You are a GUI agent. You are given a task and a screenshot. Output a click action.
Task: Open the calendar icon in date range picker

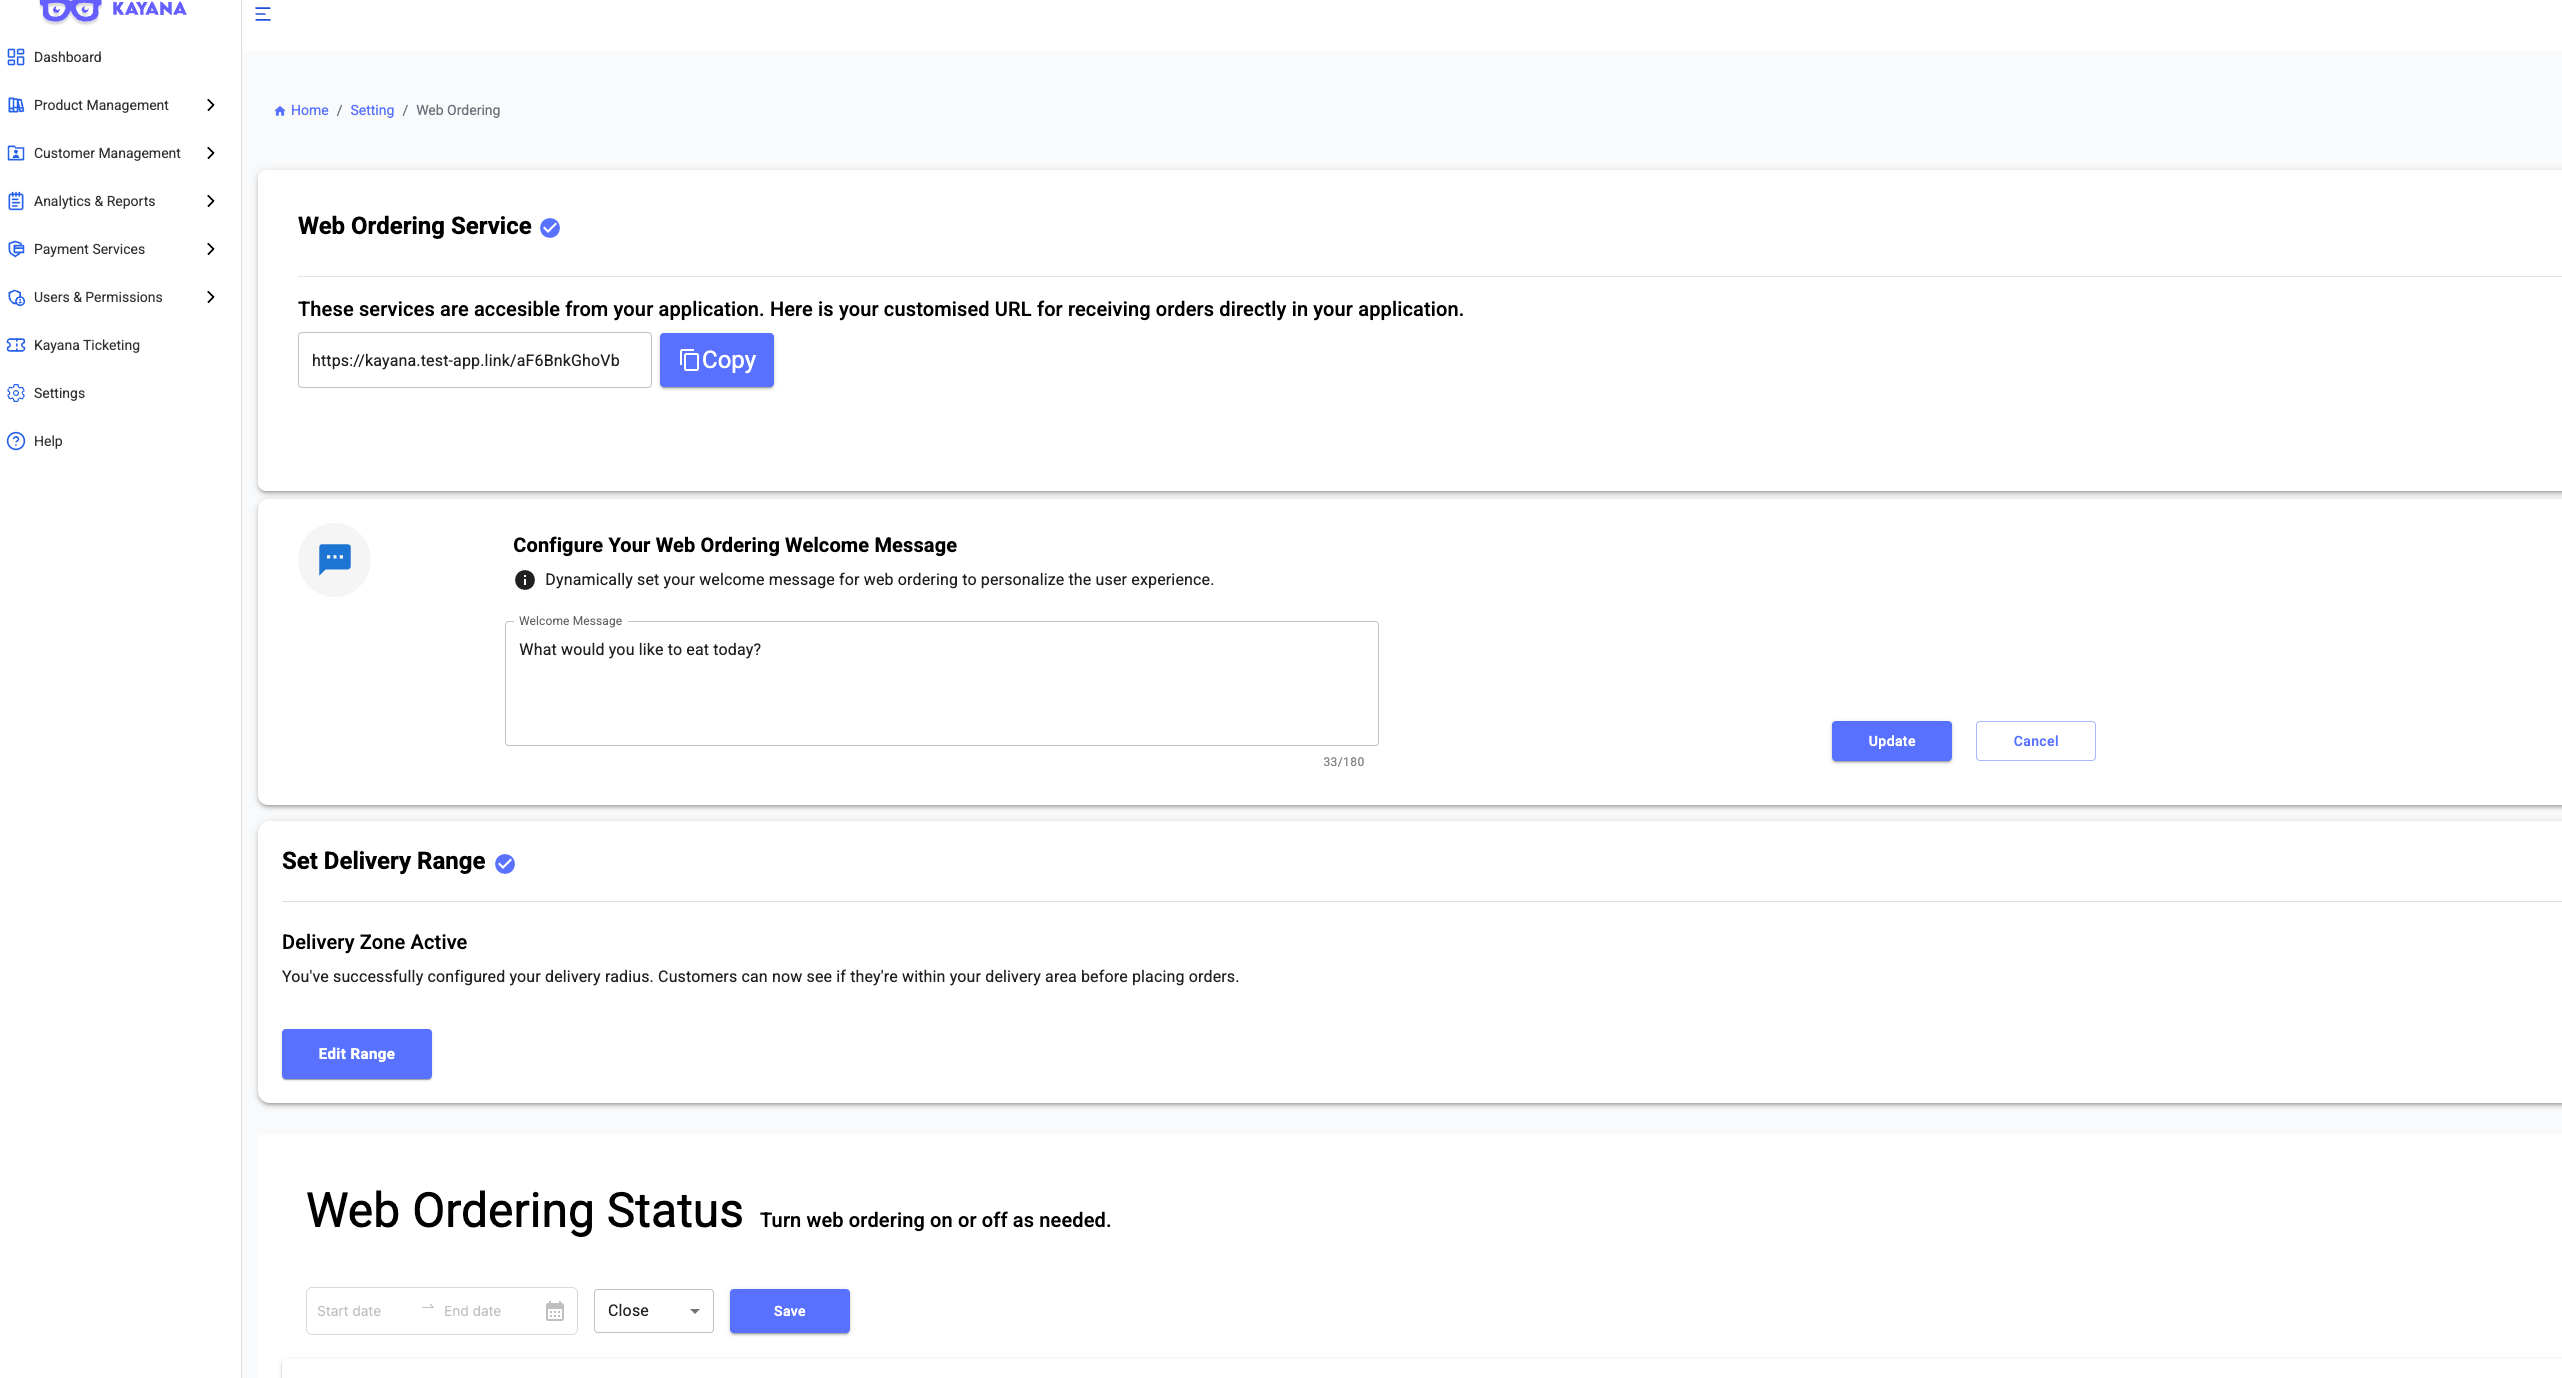[555, 1311]
